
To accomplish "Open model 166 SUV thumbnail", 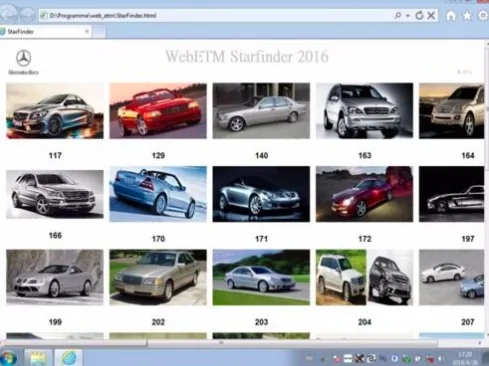I will pos(55,194).
